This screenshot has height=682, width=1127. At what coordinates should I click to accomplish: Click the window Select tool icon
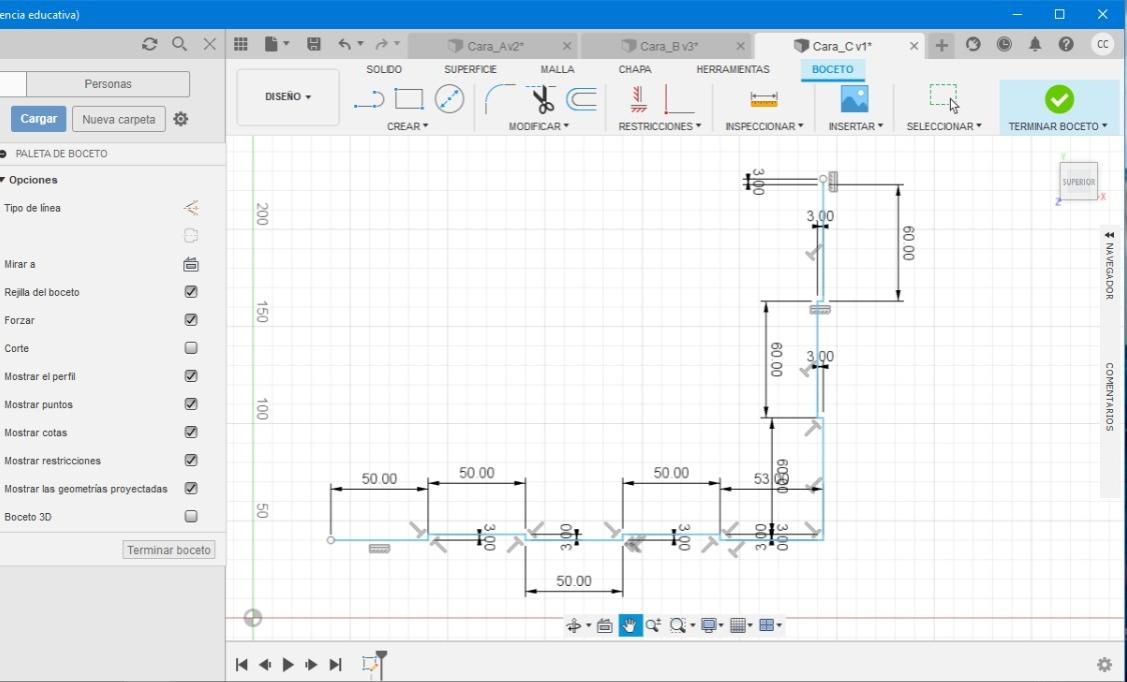click(944, 98)
